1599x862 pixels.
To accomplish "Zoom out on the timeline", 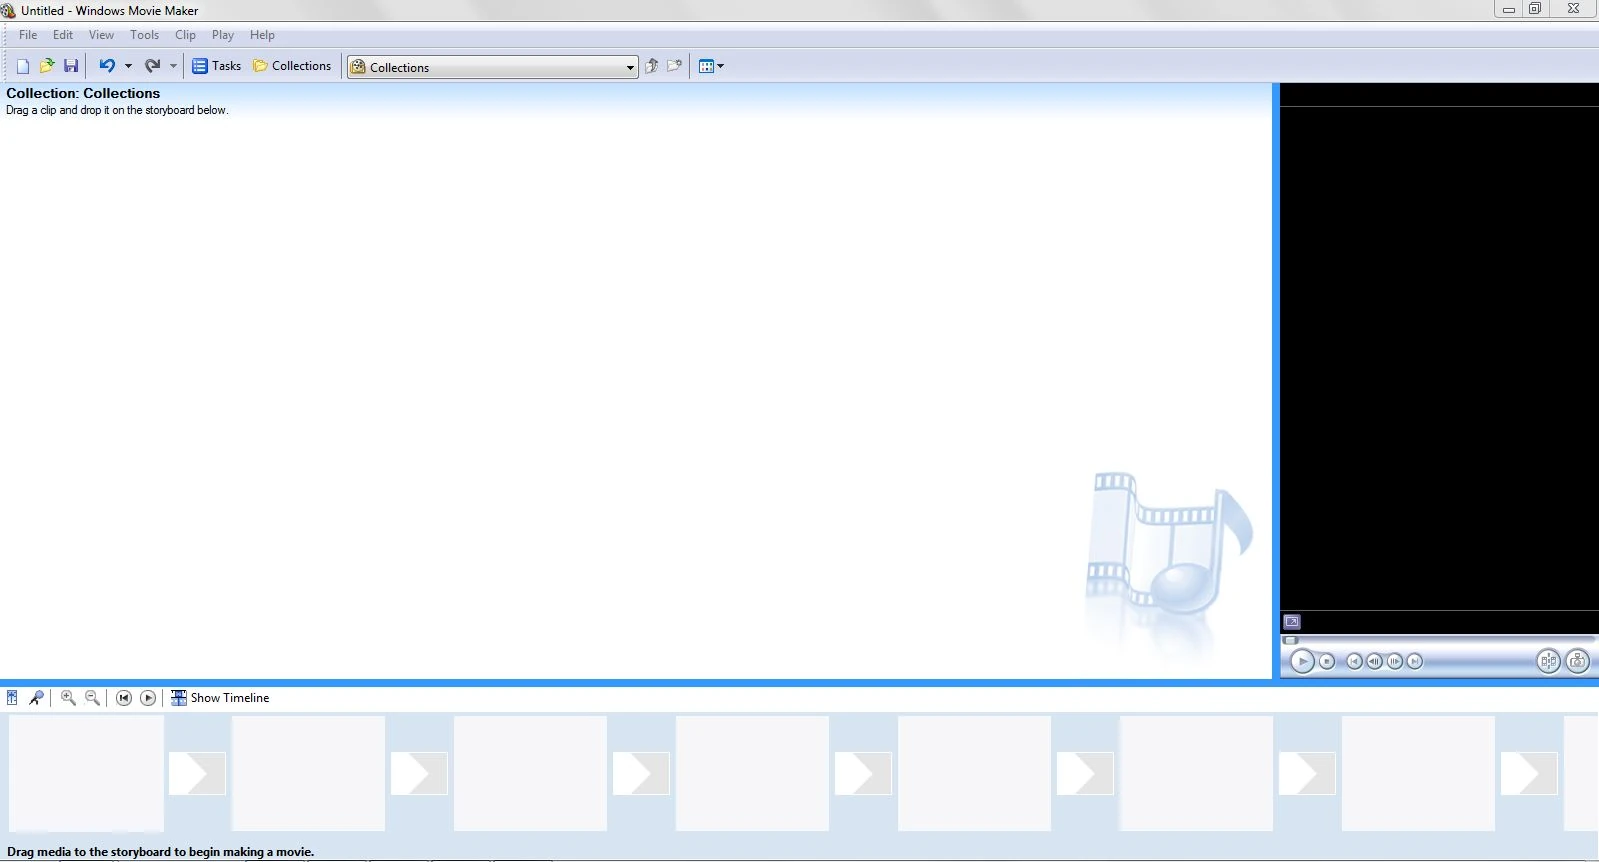I will click(92, 698).
